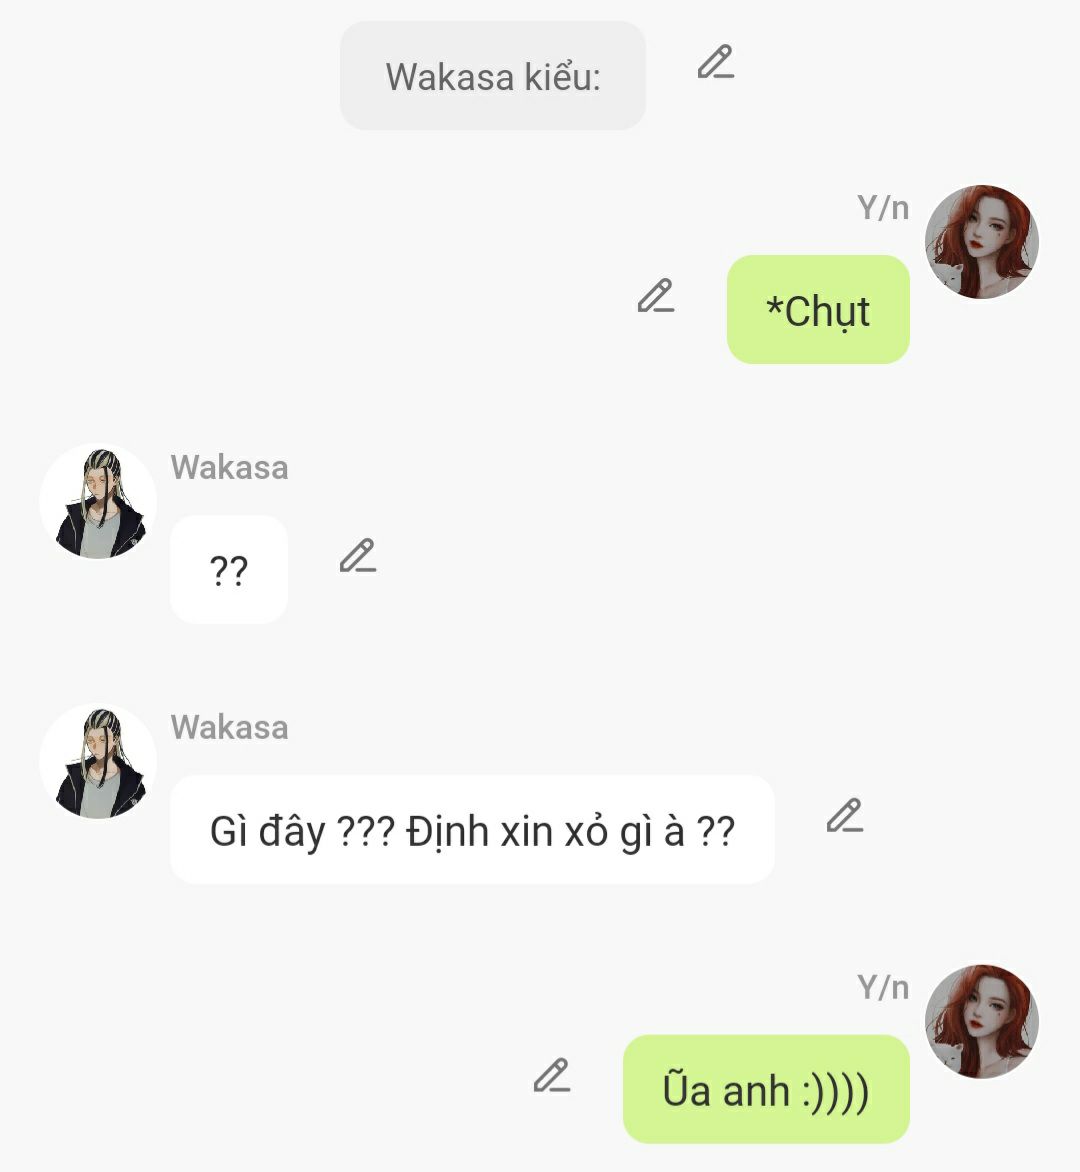Edit the 'Ũa anh :))))' message

click(x=552, y=1076)
